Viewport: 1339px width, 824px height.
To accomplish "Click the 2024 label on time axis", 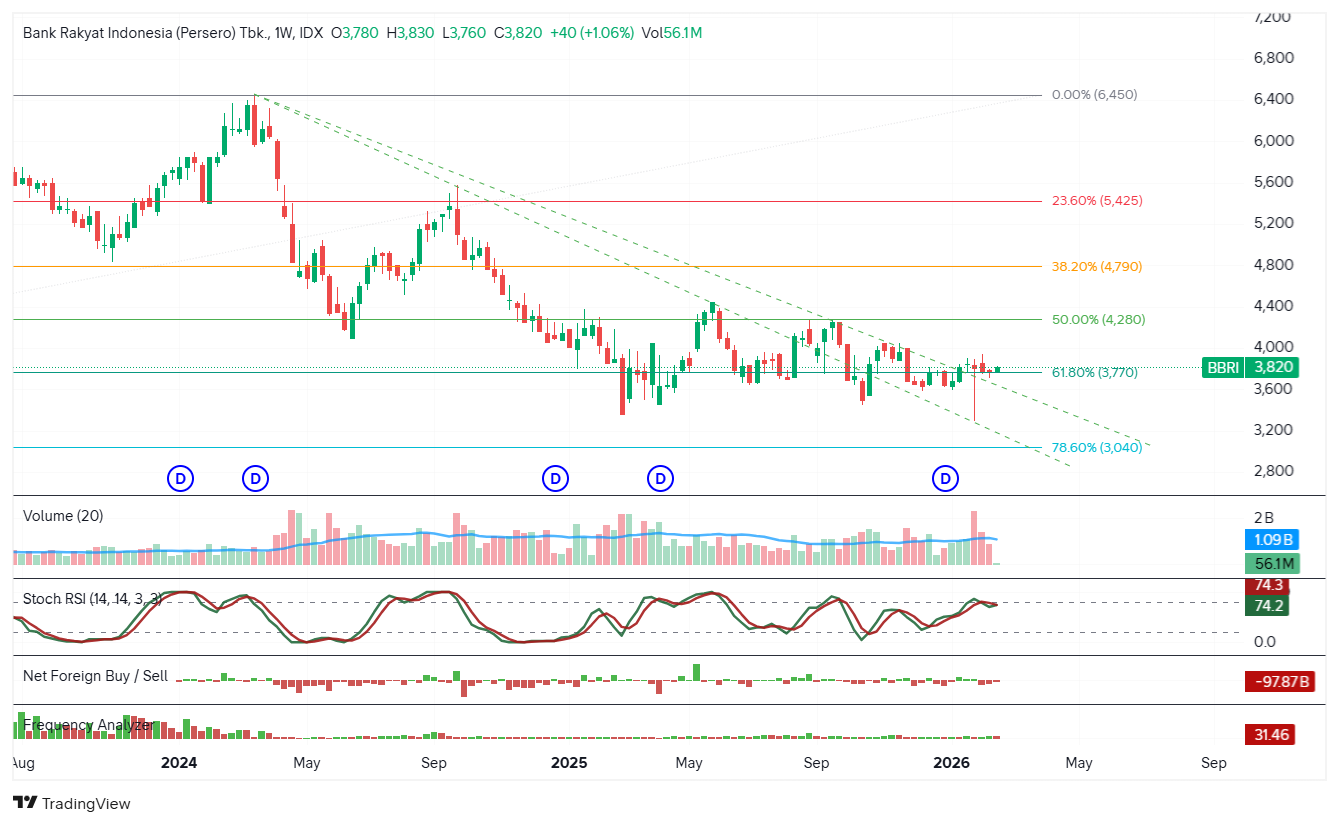I will pos(179,763).
